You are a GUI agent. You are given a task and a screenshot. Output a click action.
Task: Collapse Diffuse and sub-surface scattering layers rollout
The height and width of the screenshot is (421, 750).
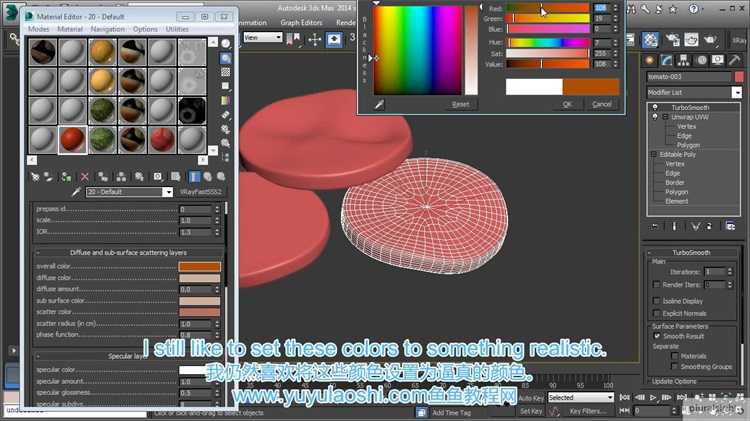tap(128, 253)
